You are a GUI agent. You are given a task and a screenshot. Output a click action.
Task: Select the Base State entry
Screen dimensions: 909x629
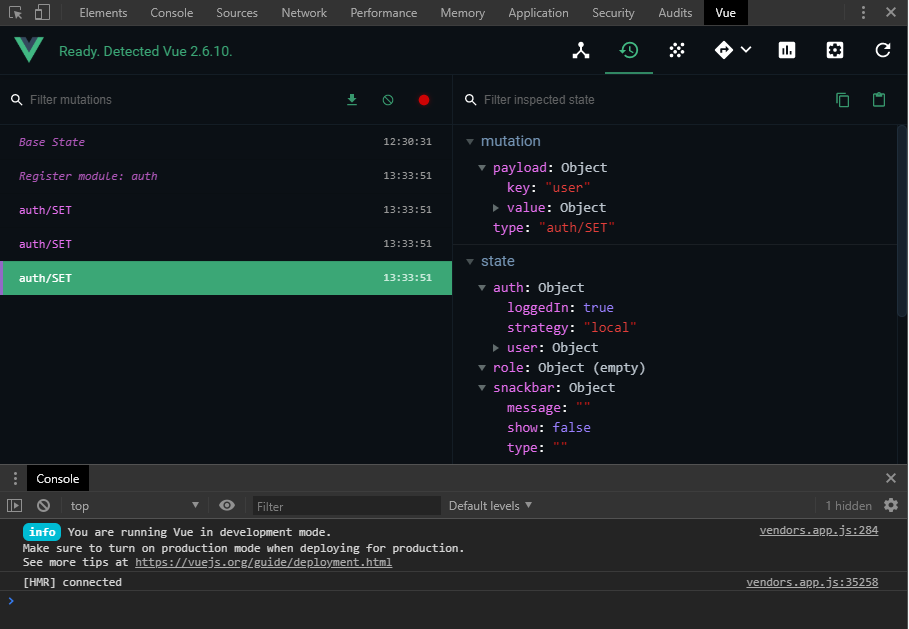coord(226,141)
